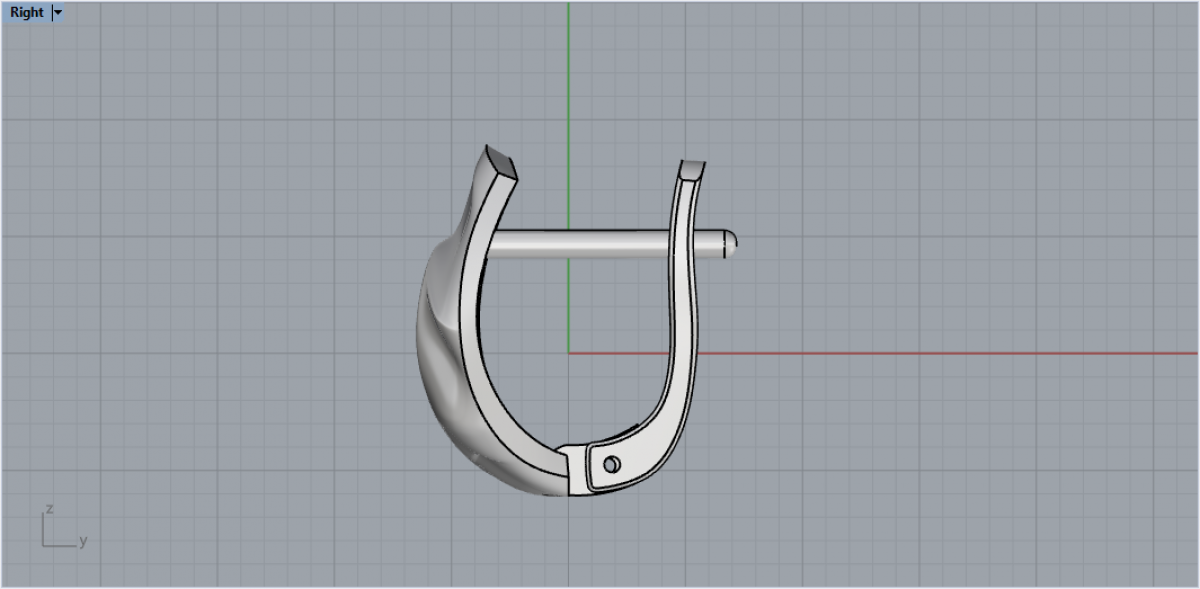Select the horizontal pin of the earring

[x=608, y=245]
